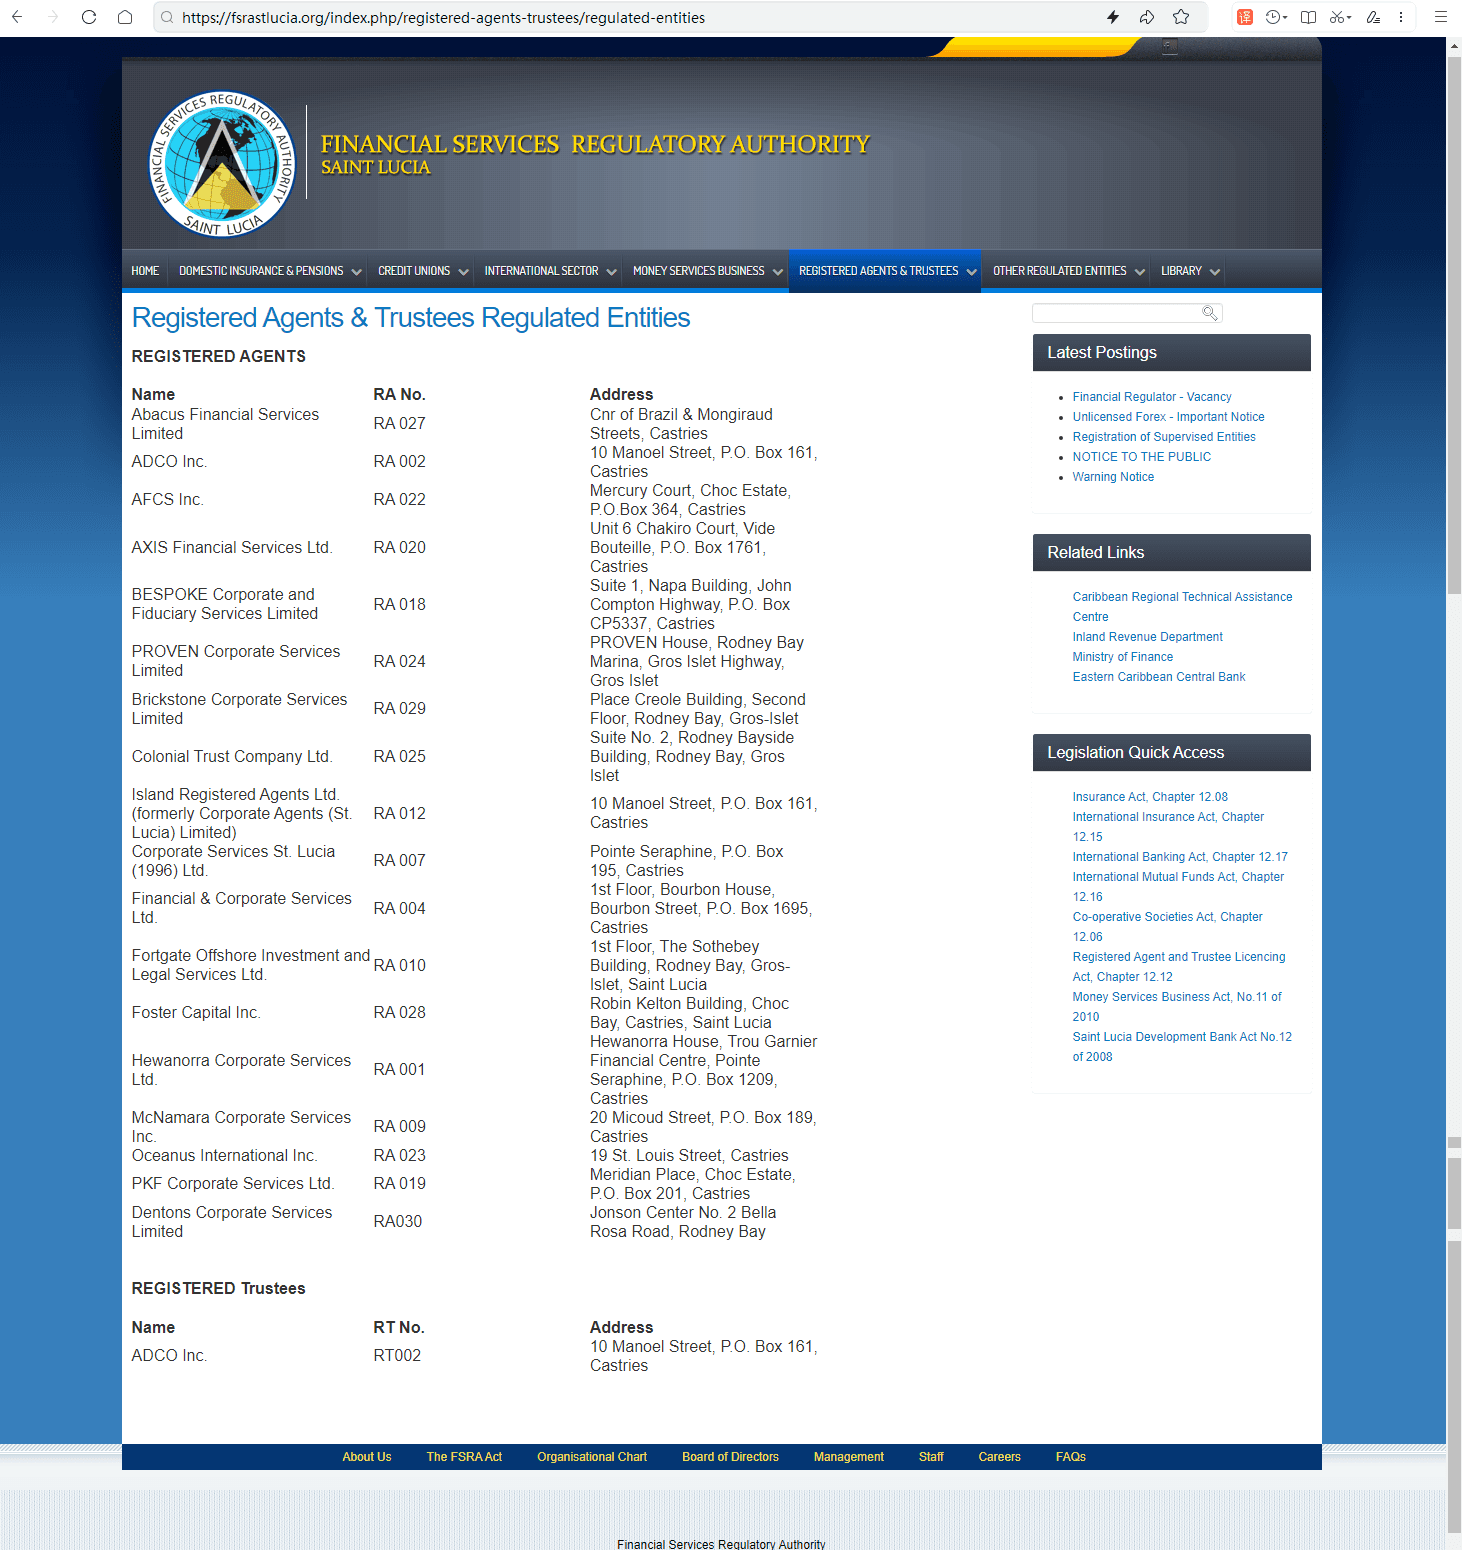This screenshot has height=1550, width=1462.
Task: Expand the Credit Unions dropdown chevron
Action: pos(463,272)
